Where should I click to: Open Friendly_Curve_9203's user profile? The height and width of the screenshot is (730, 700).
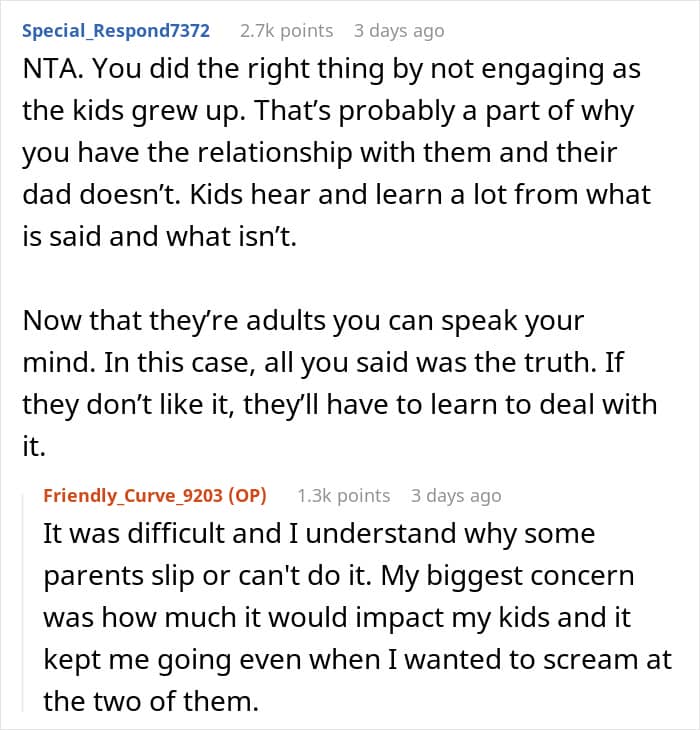coord(134,495)
